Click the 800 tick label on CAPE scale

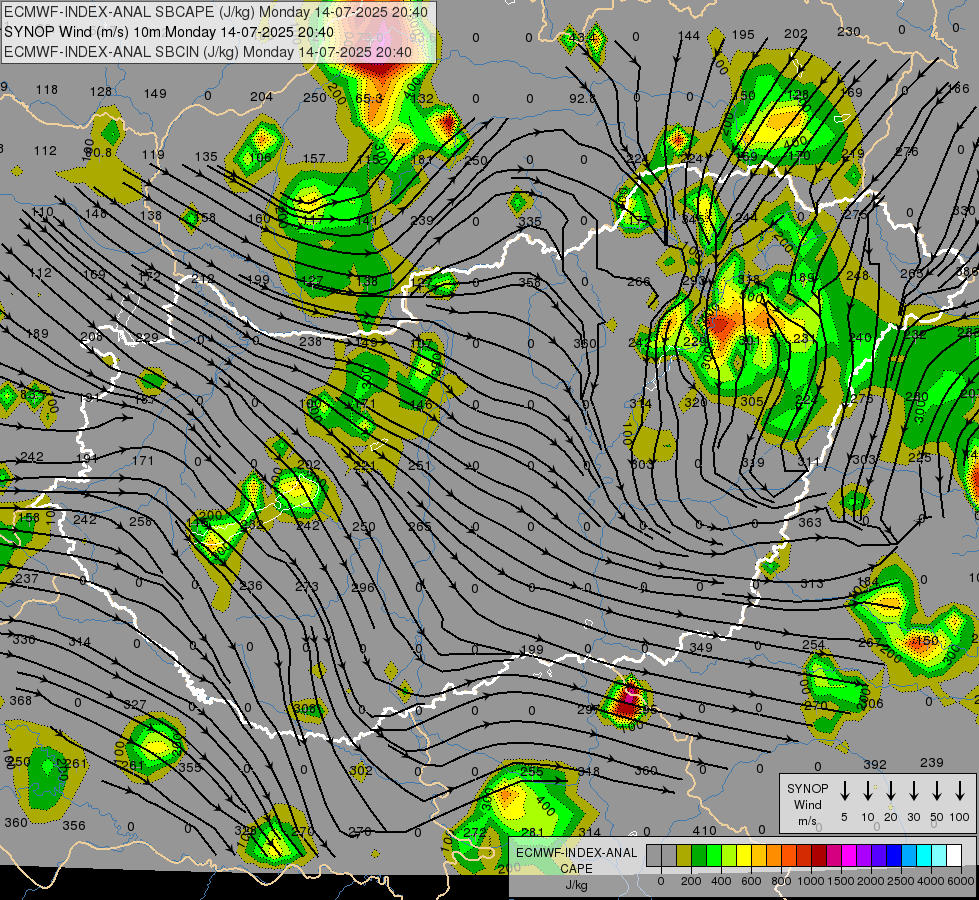click(x=781, y=881)
